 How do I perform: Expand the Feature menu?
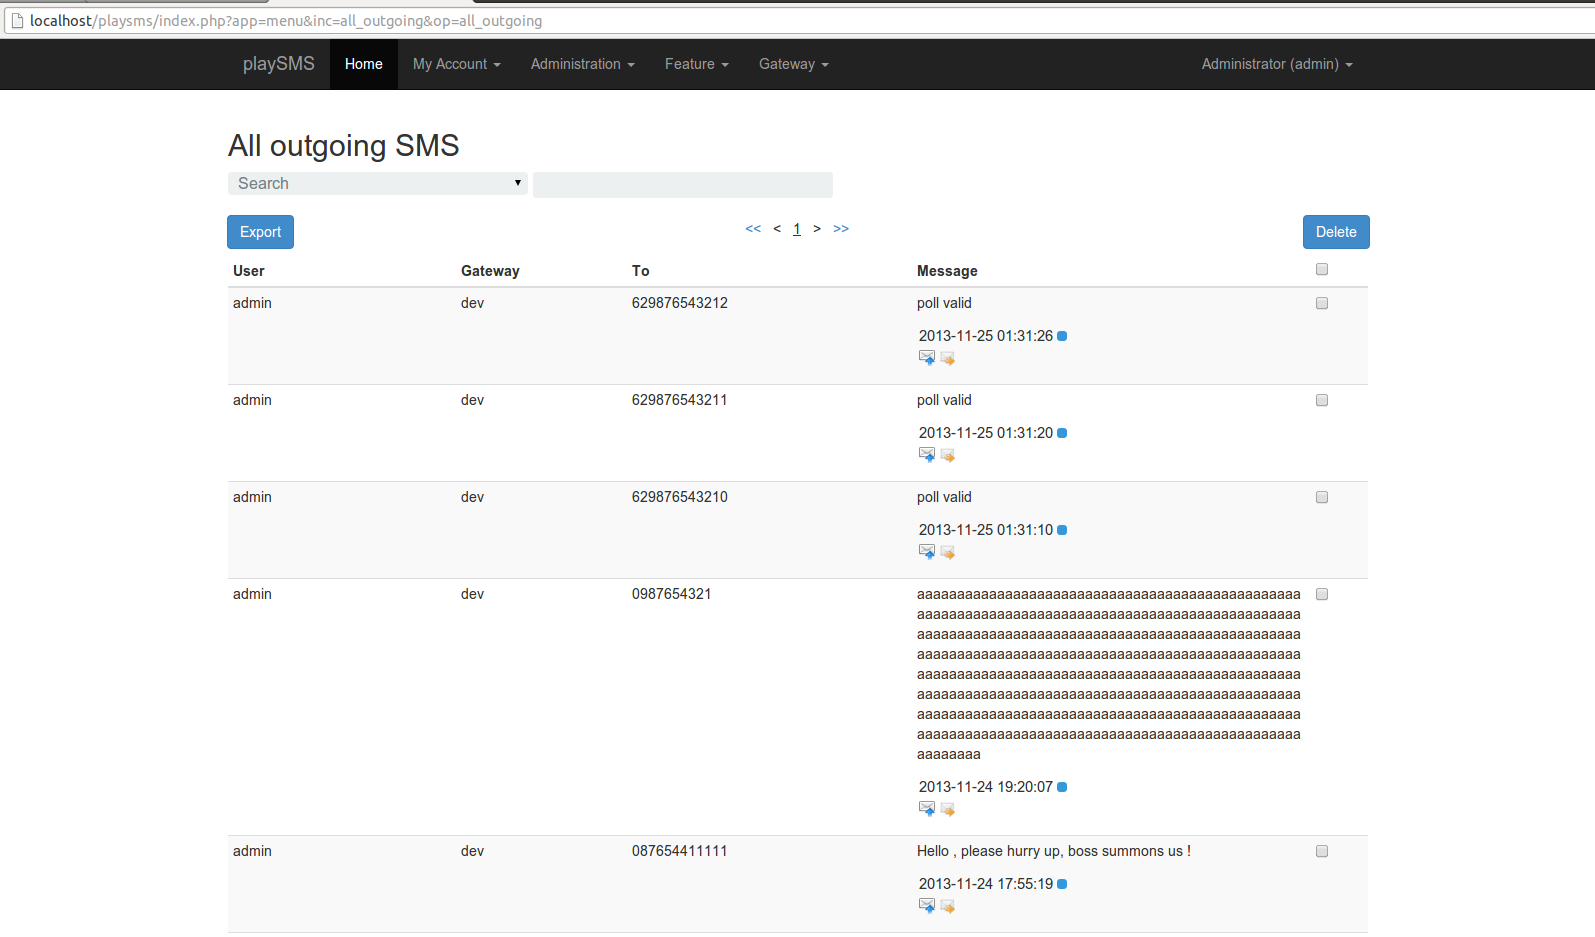pos(697,64)
